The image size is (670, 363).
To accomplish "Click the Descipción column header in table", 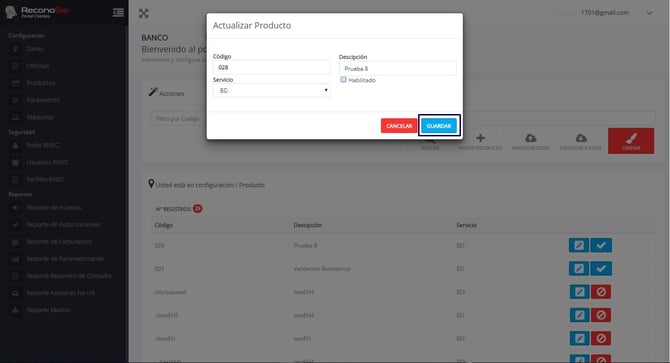I will (x=308, y=225).
